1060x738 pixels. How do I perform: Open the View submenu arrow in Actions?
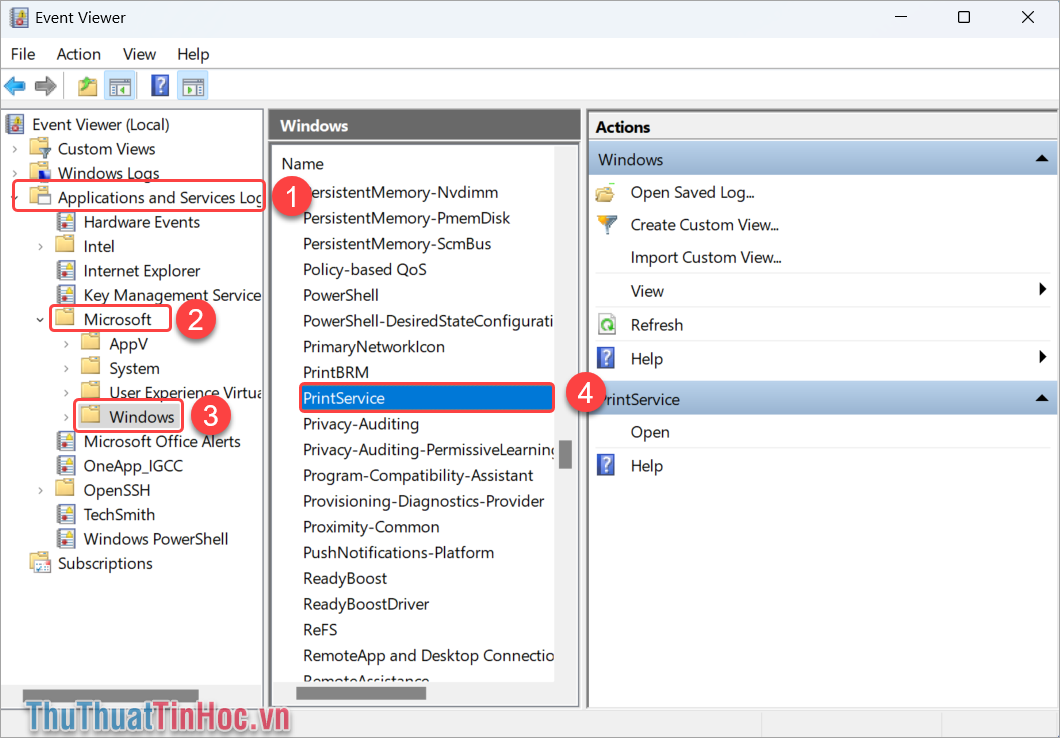(1042, 290)
